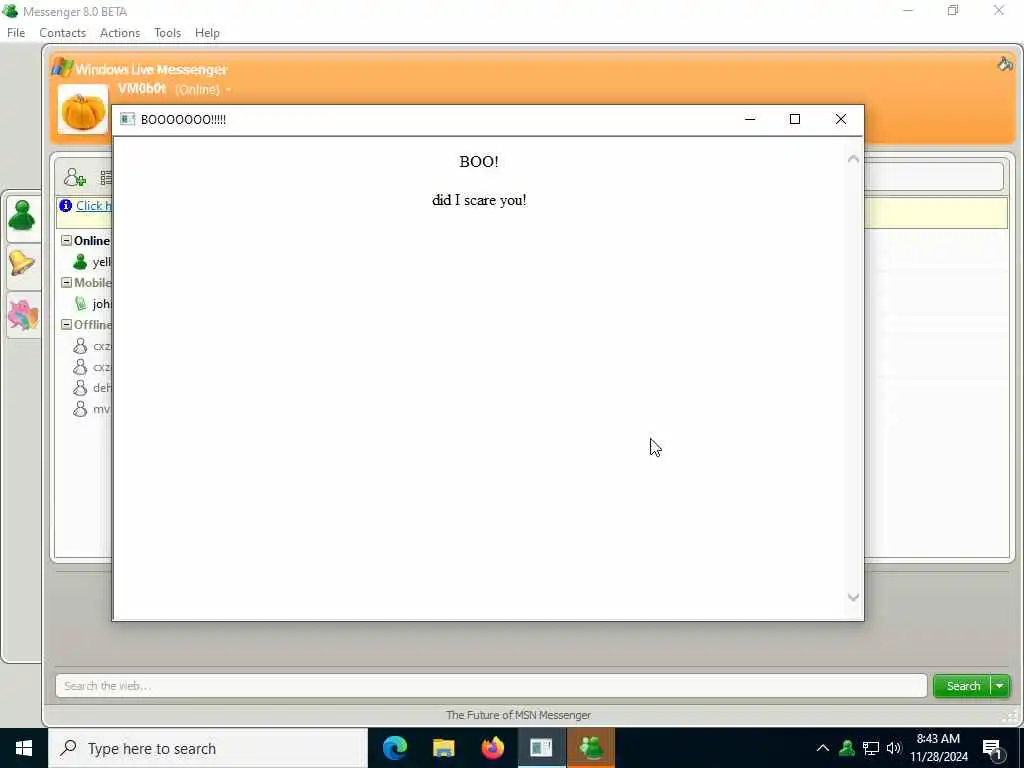Click the volume speaker tray icon
1024x768 pixels.
pyautogui.click(x=893, y=748)
